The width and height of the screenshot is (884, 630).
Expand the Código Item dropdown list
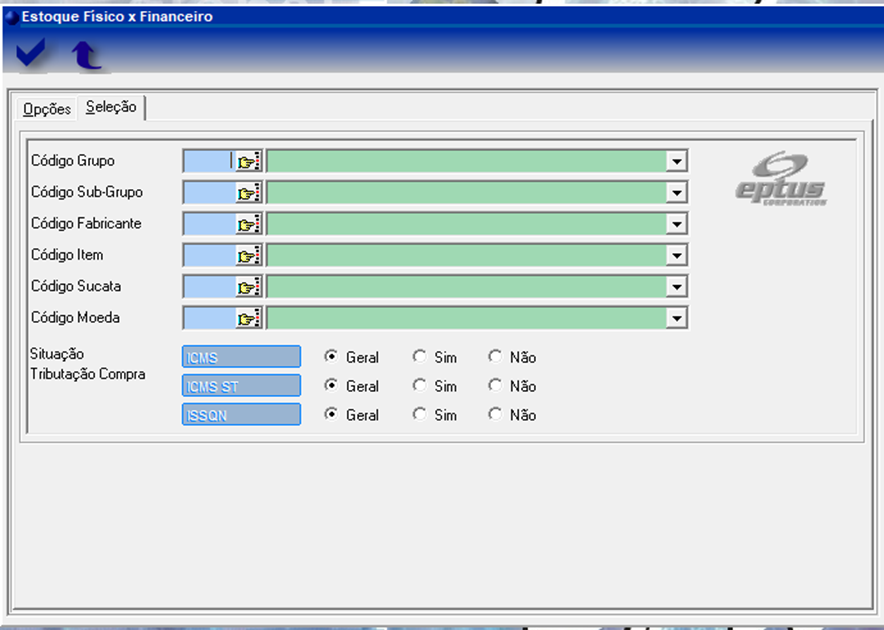coord(677,256)
